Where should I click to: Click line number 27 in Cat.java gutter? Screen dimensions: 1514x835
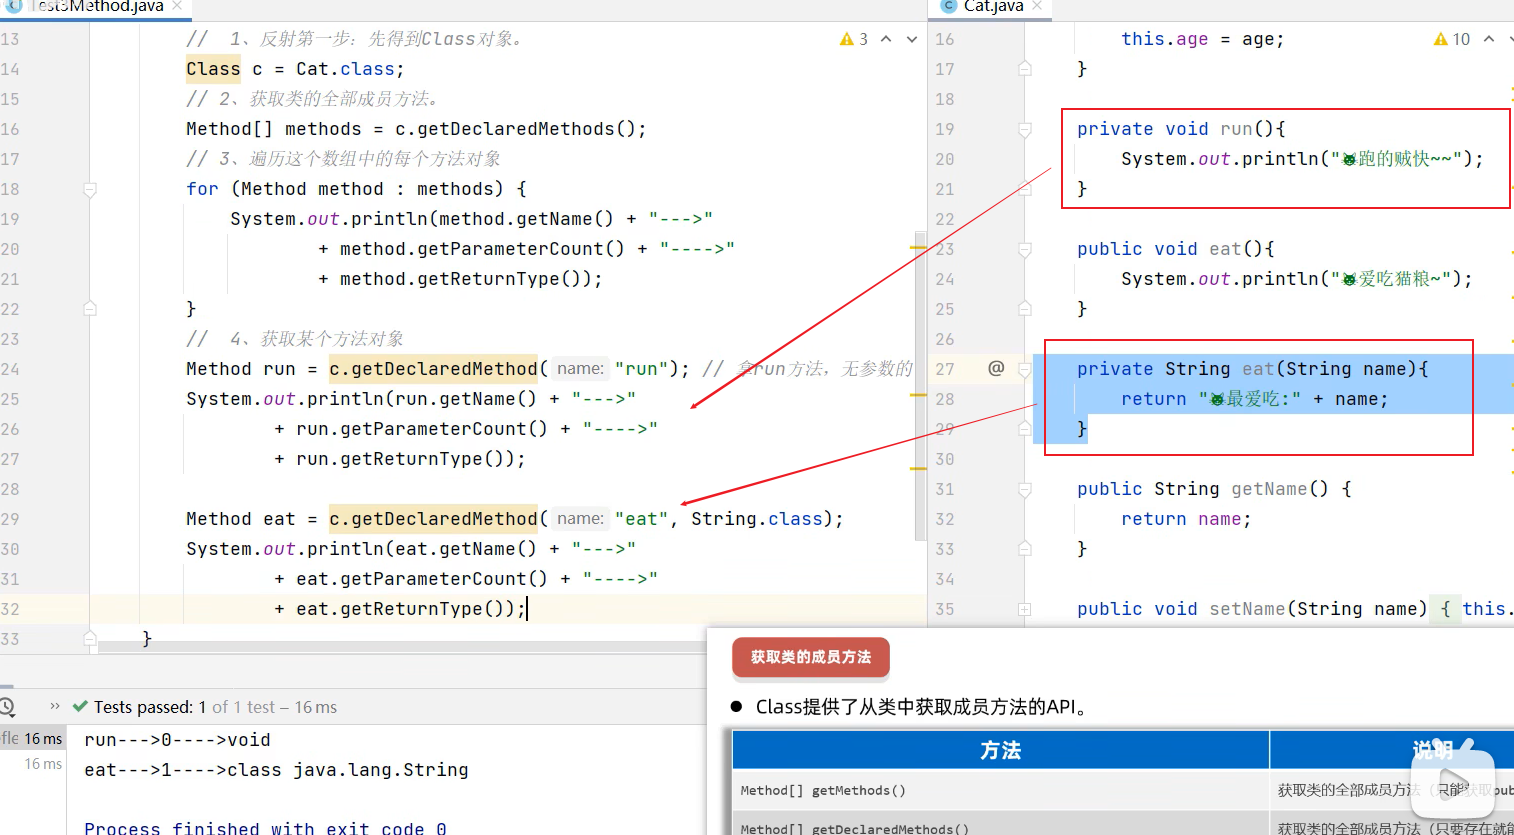(945, 369)
